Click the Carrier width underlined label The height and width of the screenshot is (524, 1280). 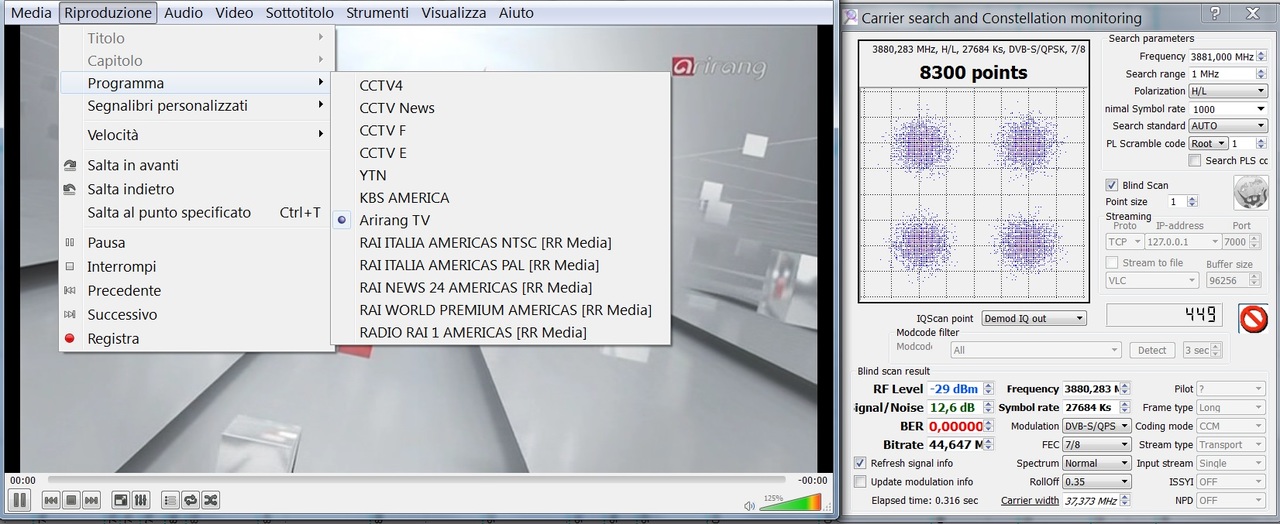click(x=1029, y=500)
